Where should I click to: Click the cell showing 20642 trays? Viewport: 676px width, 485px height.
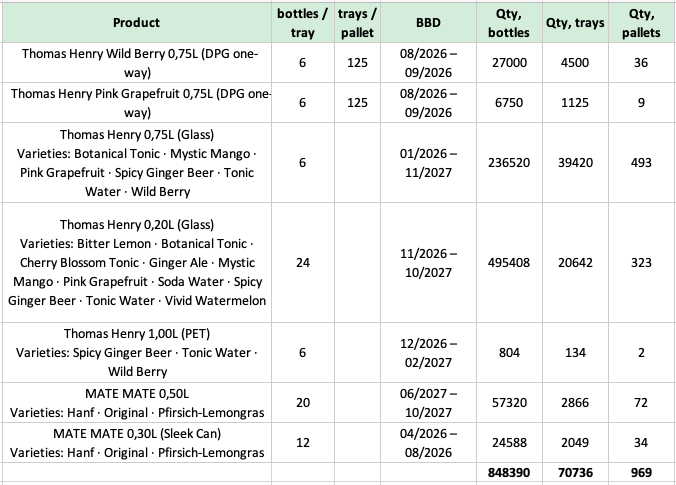click(x=575, y=262)
